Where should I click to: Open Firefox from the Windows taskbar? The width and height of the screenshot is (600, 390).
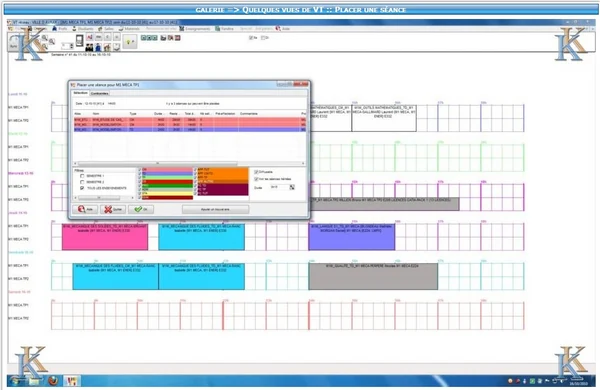tap(53, 380)
